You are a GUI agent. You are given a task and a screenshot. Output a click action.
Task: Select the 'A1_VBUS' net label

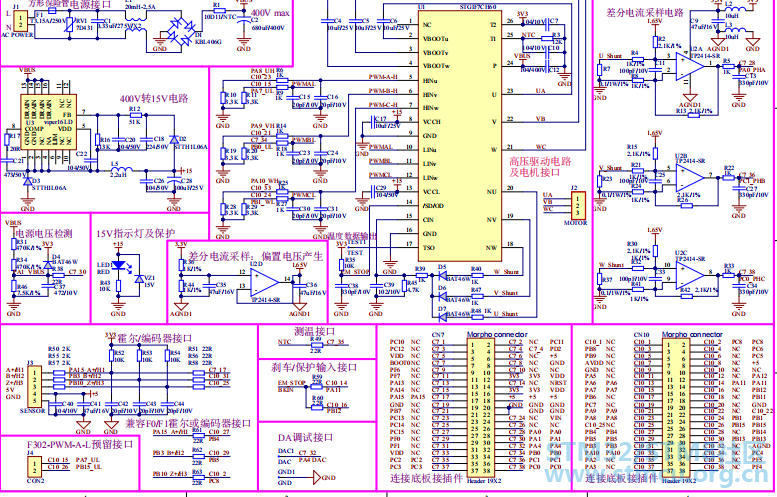tap(30, 272)
